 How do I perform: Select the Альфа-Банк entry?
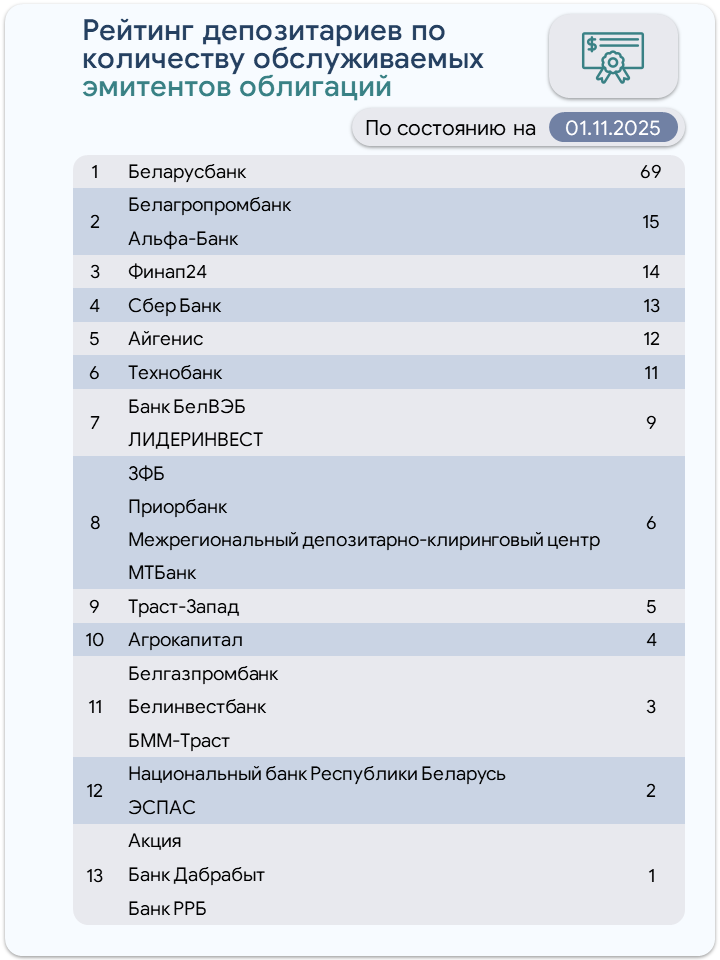(183, 239)
